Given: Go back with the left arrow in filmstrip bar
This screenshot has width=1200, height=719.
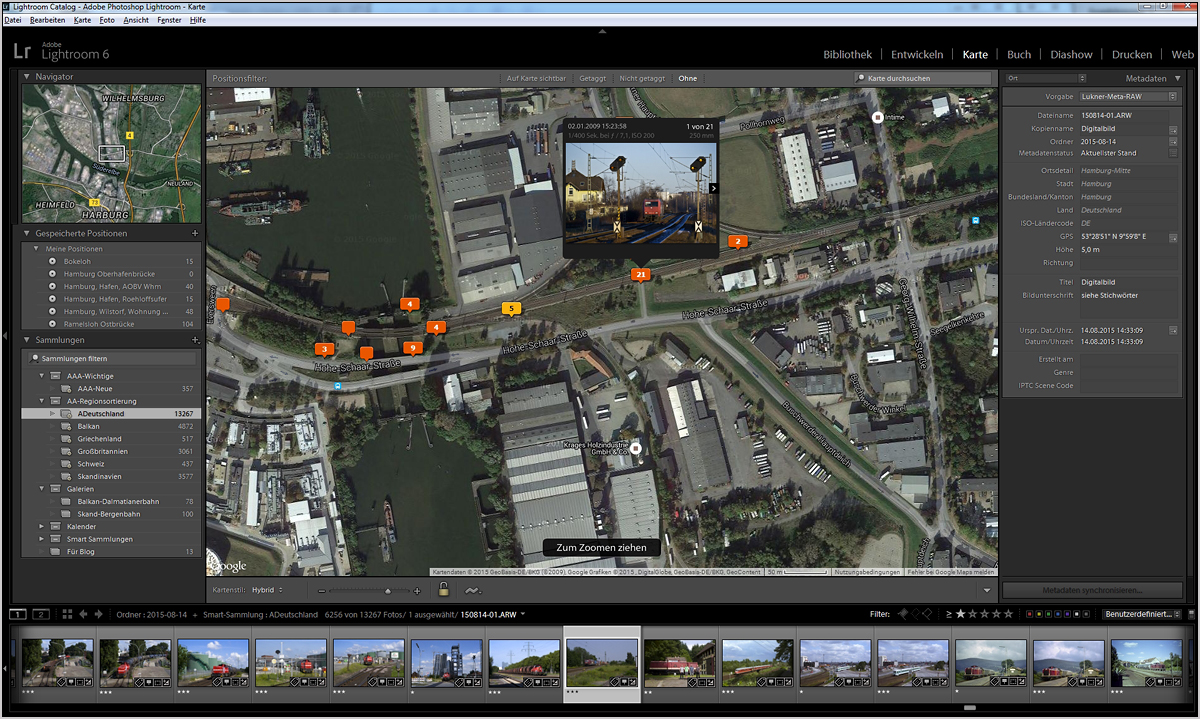Looking at the screenshot, I should click(83, 614).
